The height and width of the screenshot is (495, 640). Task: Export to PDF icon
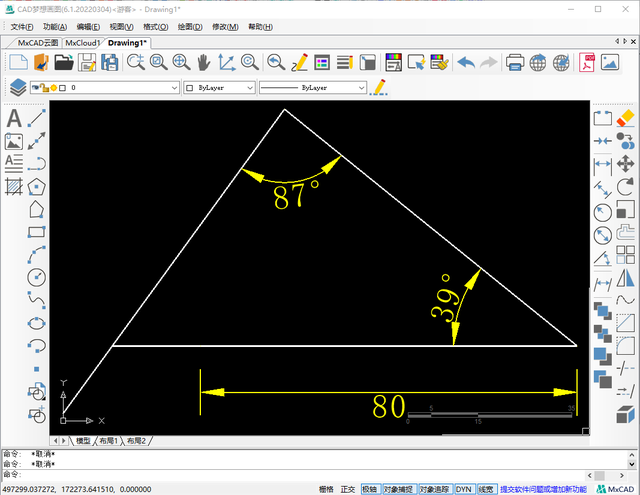click(x=587, y=62)
